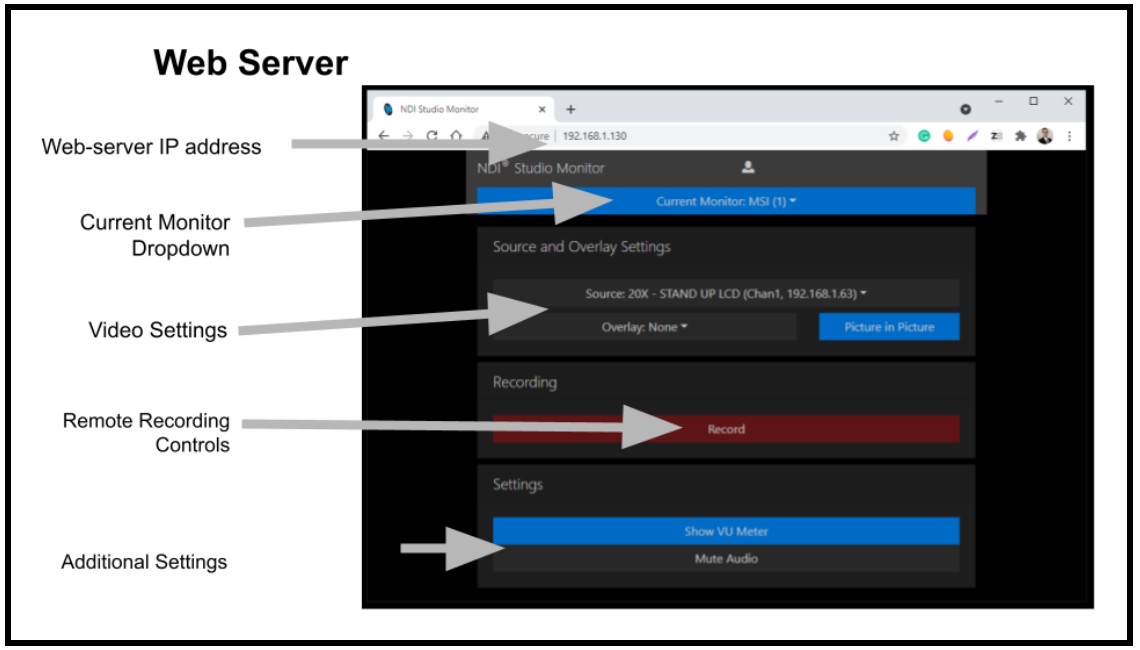This screenshot has width=1140, height=650.
Task: Click the green circle extension icon
Action: tap(923, 135)
